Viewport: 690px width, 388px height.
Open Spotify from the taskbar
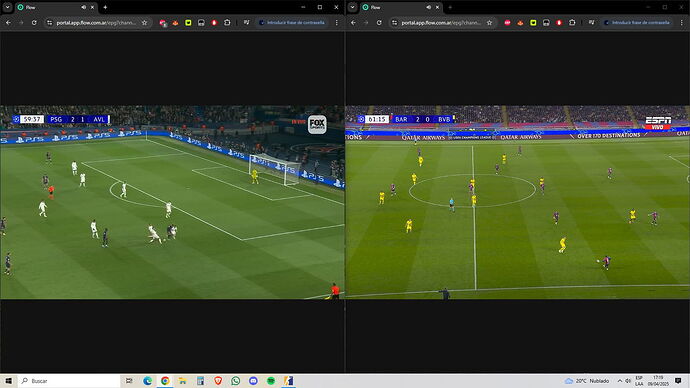271,381
